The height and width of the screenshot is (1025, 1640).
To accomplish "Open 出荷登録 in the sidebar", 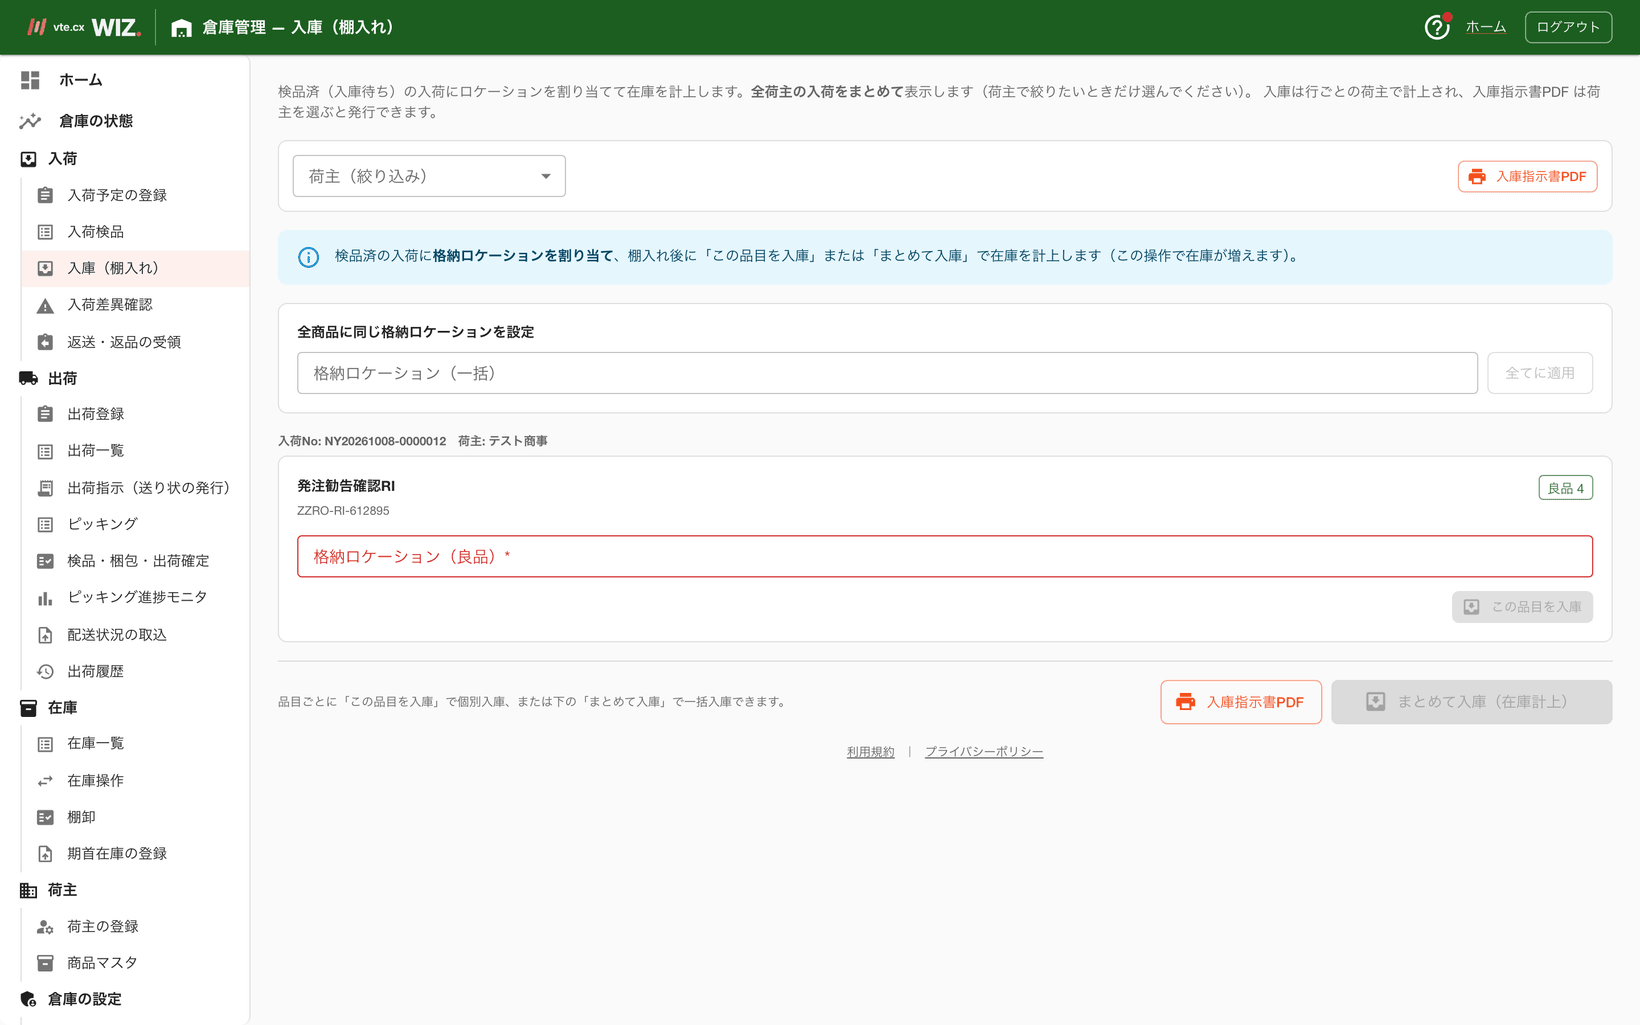I will pos(136,414).
